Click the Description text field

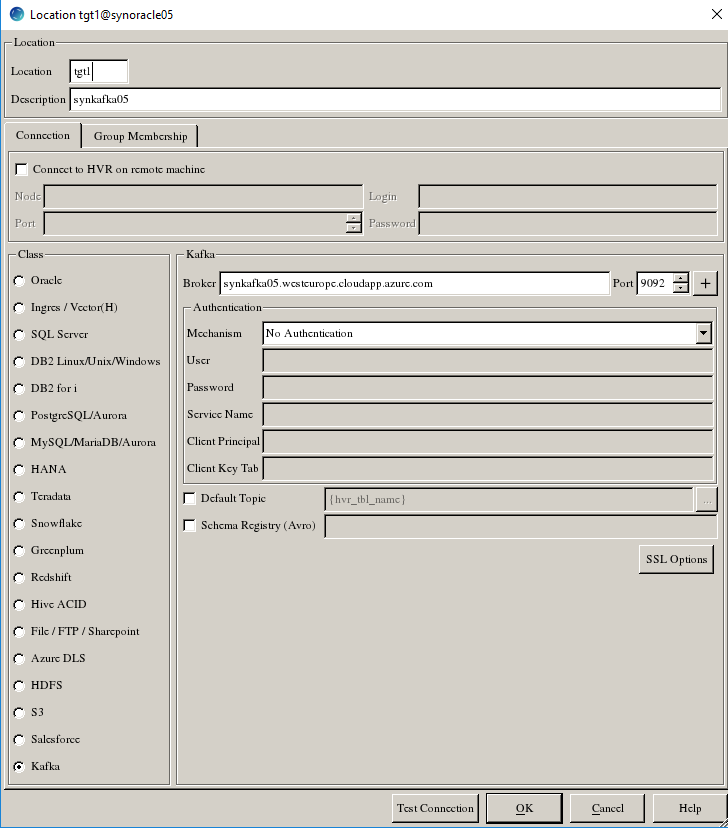click(395, 99)
